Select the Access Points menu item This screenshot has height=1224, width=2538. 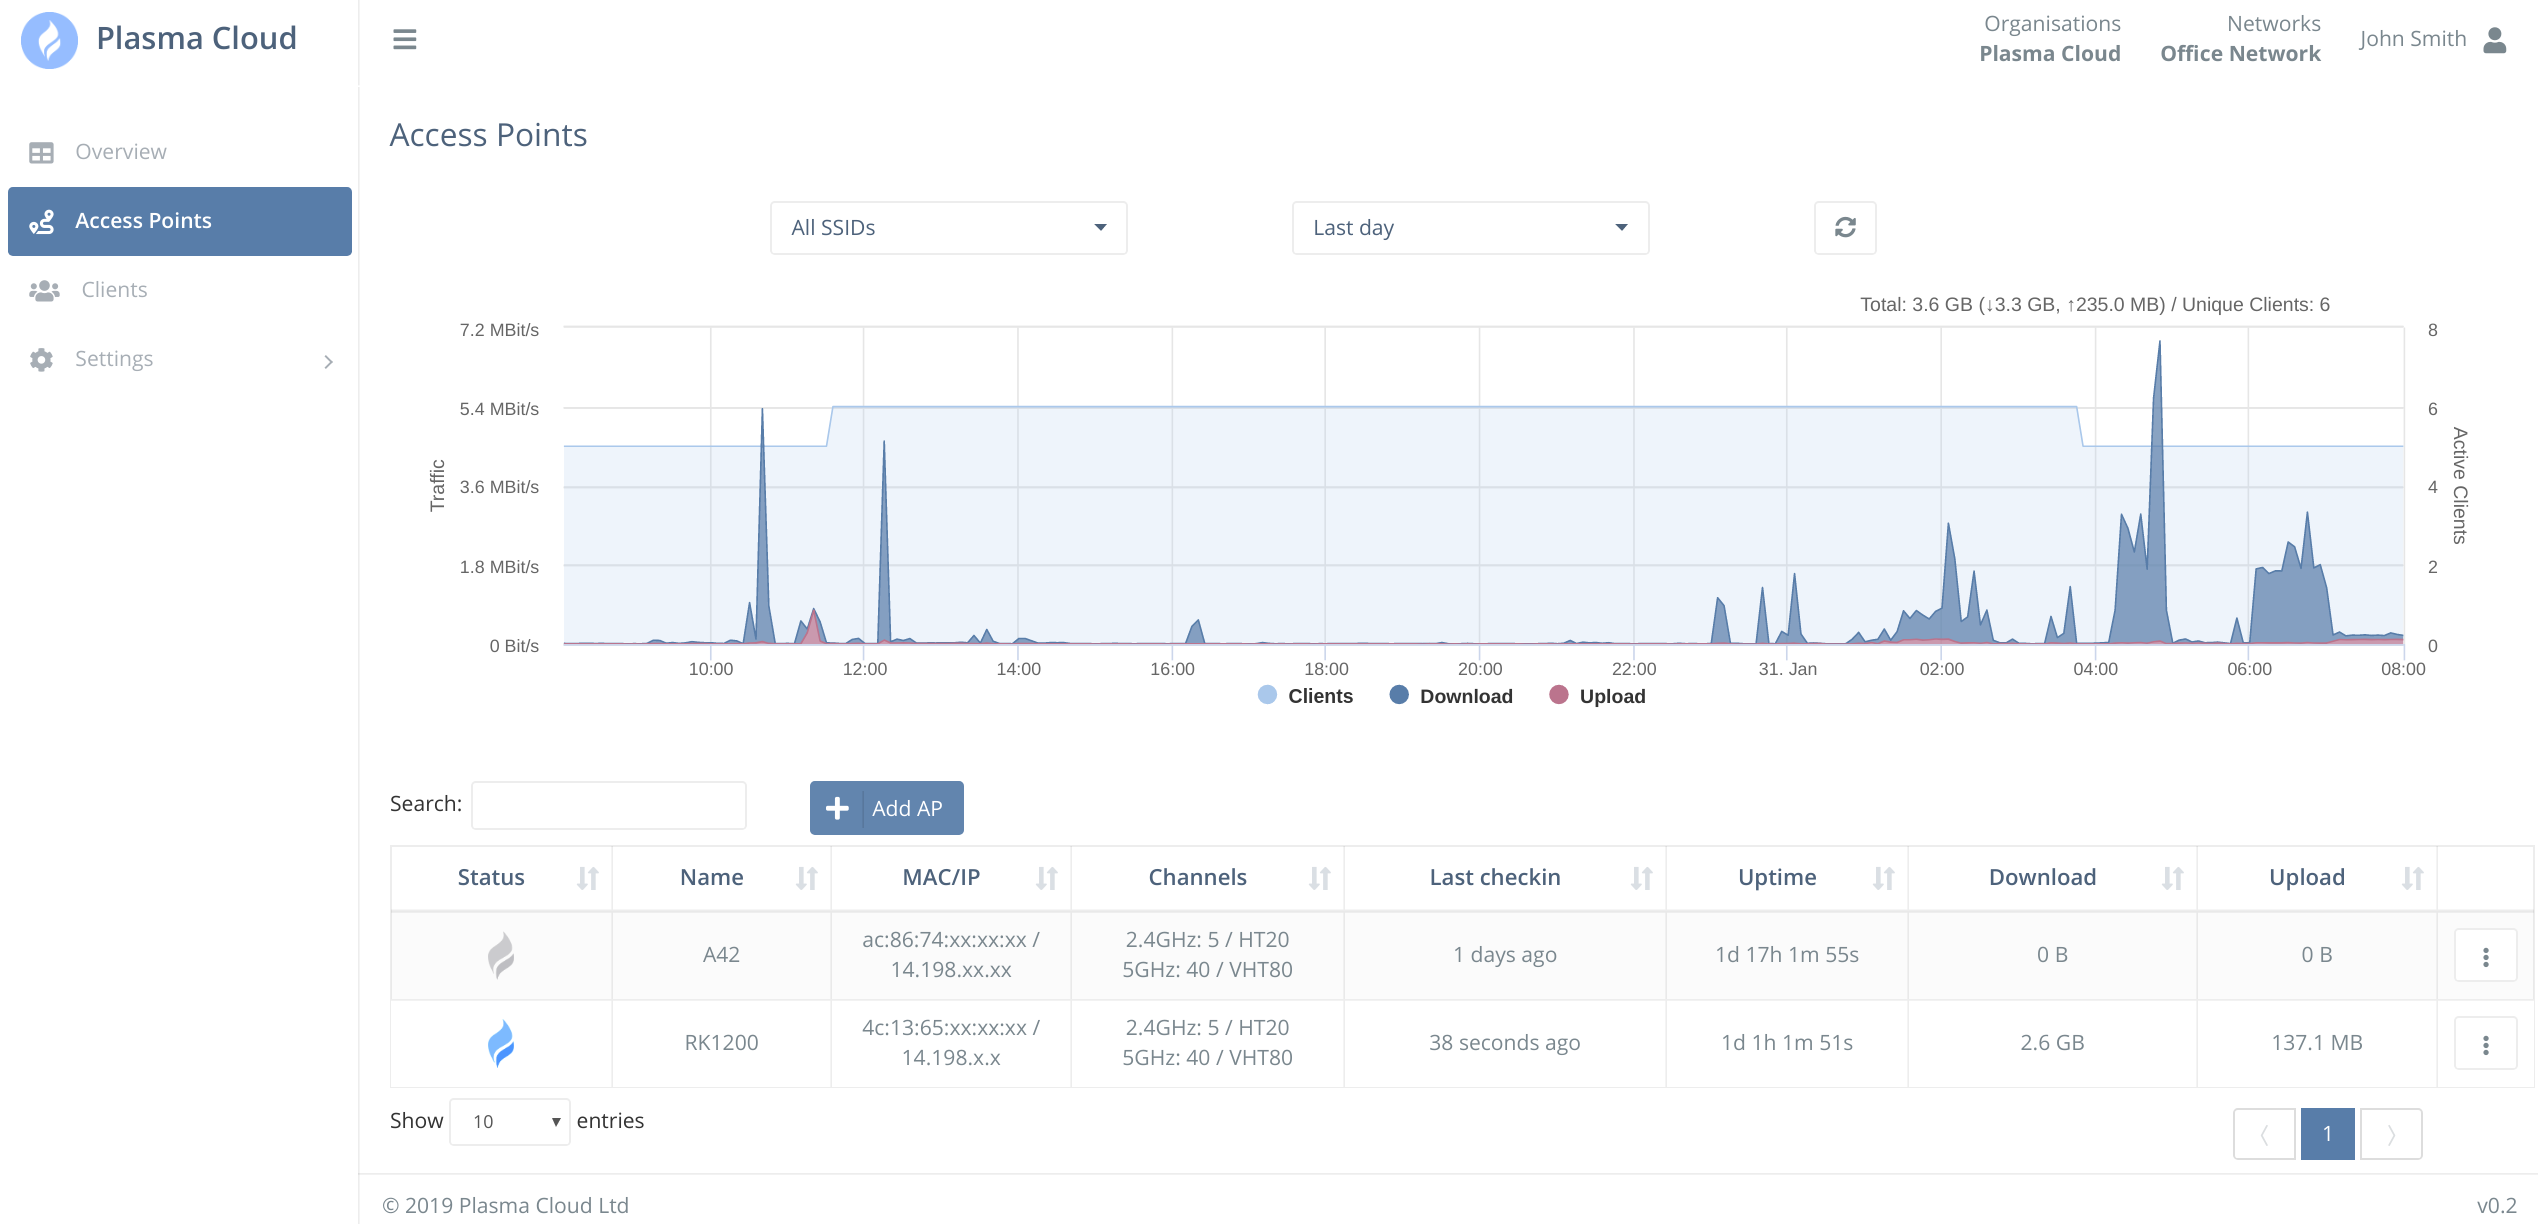178,220
